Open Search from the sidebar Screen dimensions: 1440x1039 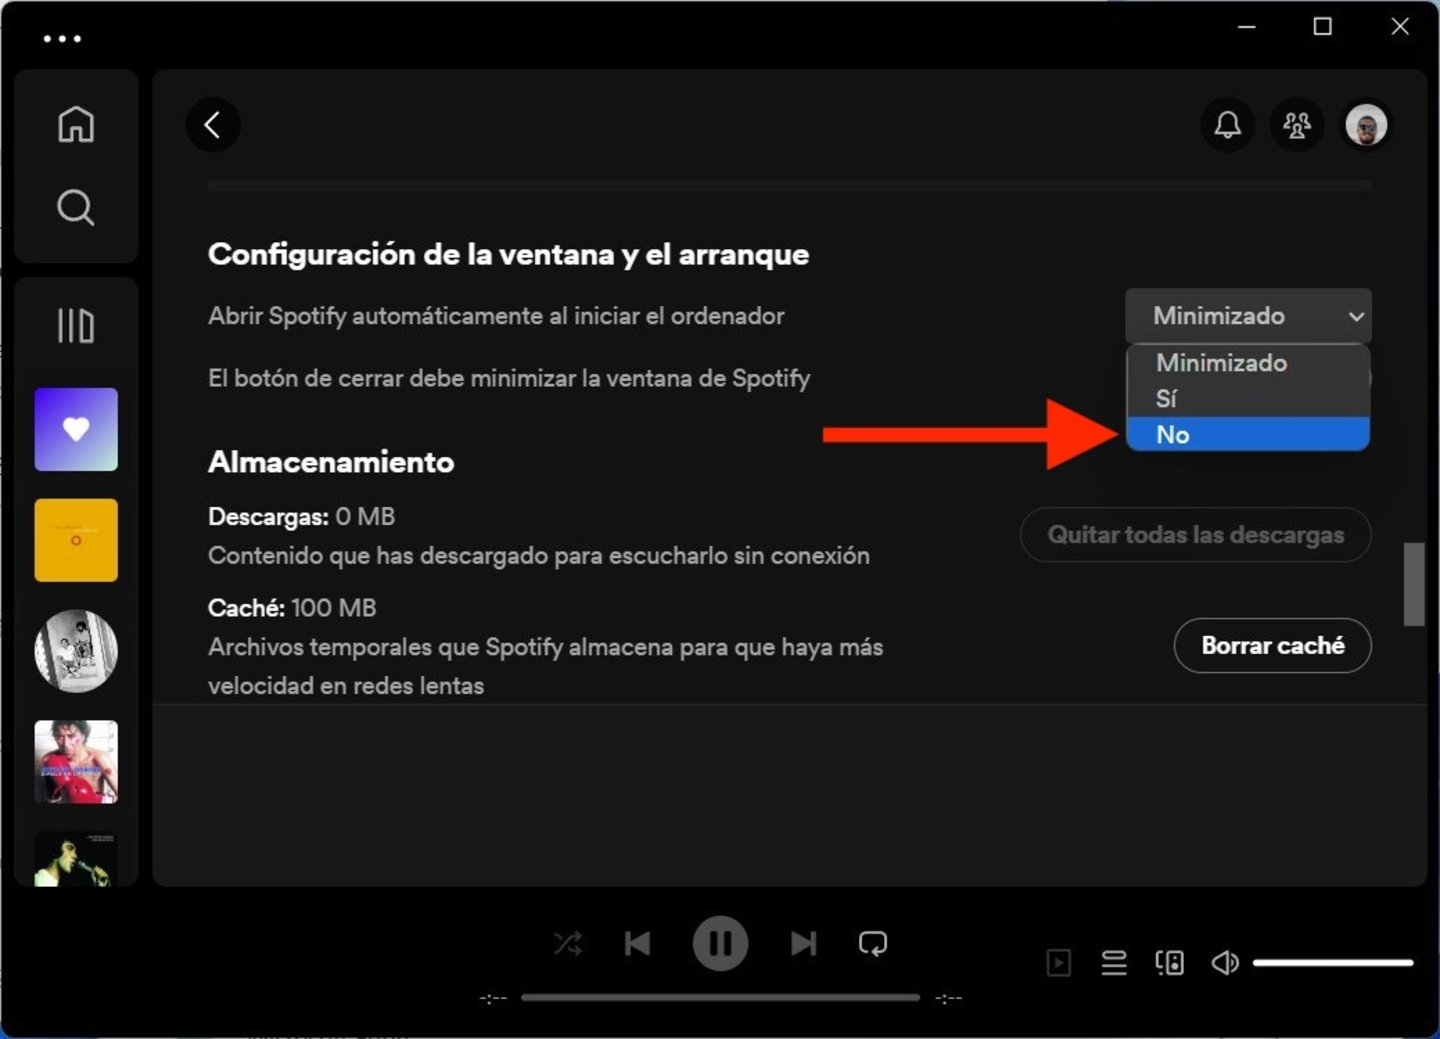pyautogui.click(x=76, y=208)
